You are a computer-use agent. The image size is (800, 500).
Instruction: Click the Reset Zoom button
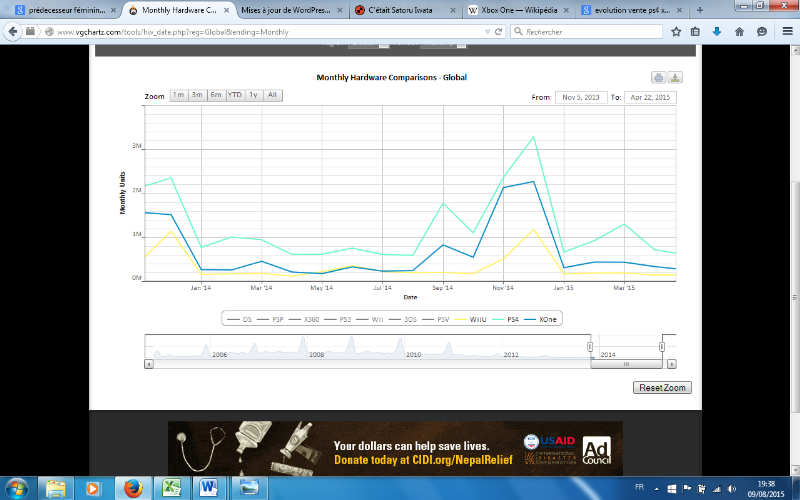point(662,388)
